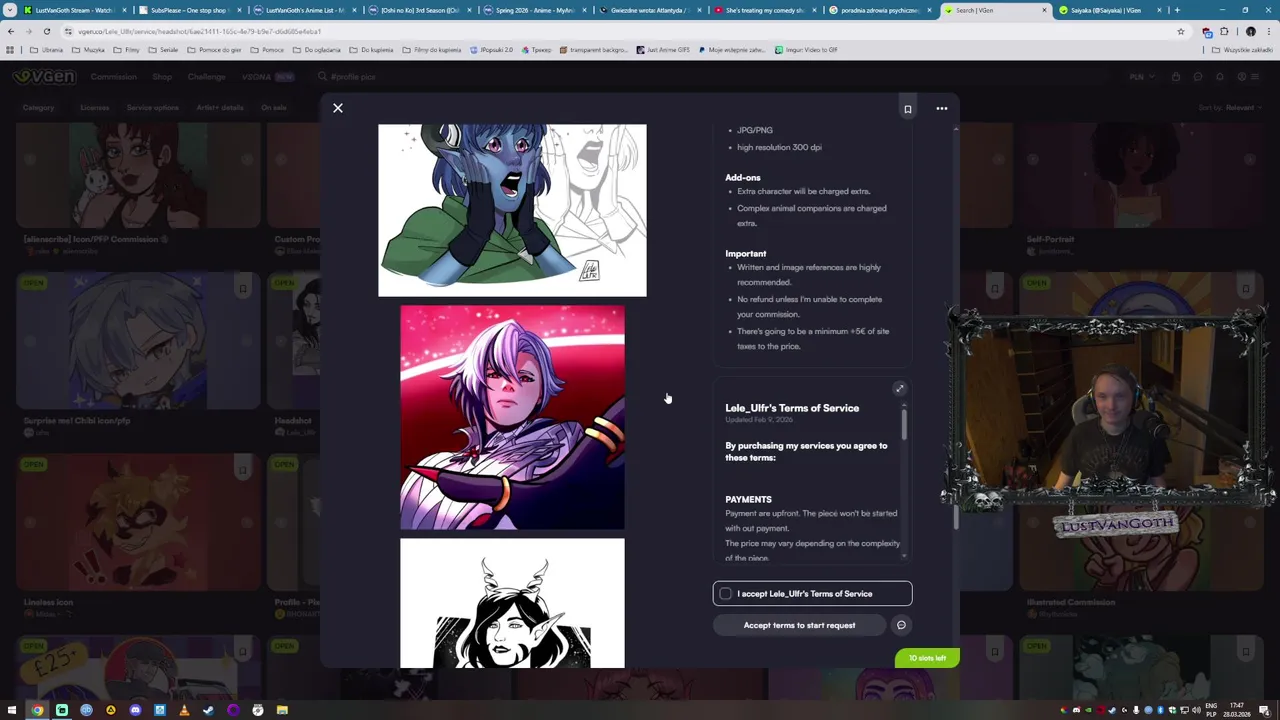Open the Shop nav item
1280x720 pixels.
[162, 77]
